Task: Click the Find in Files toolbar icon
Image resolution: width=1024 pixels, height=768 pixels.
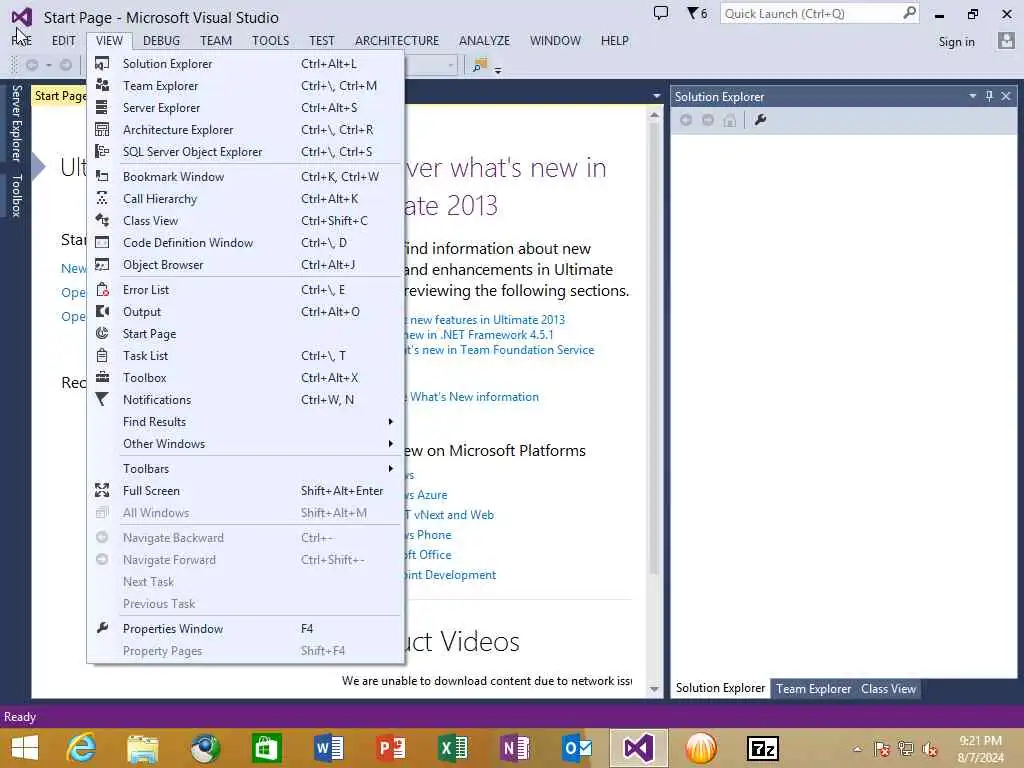Action: tap(480, 65)
